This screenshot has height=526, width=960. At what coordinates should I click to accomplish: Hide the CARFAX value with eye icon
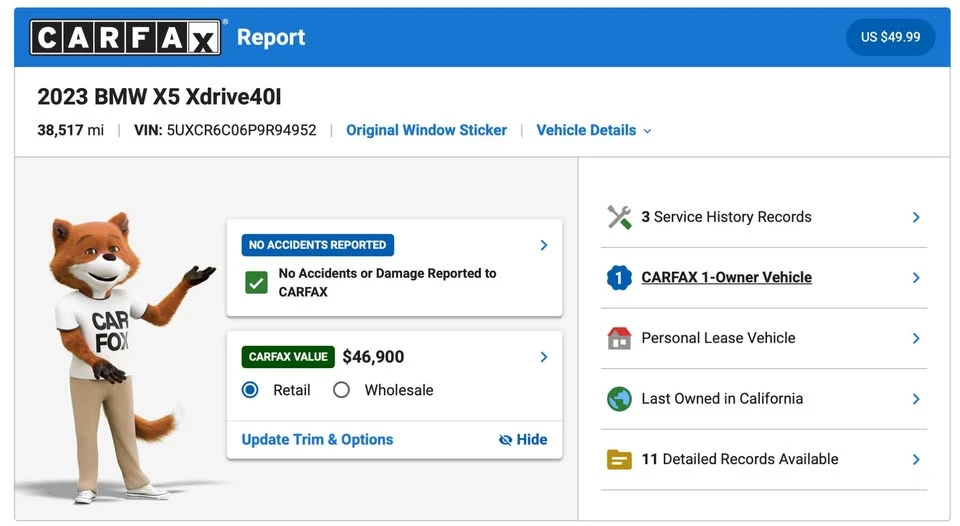pyautogui.click(x=523, y=440)
